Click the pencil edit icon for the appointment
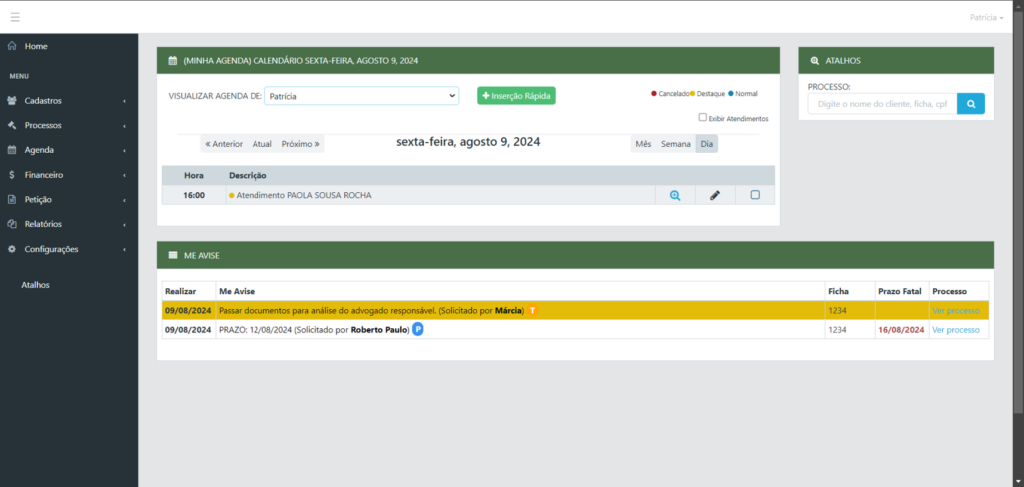This screenshot has height=487, width=1024. (715, 195)
